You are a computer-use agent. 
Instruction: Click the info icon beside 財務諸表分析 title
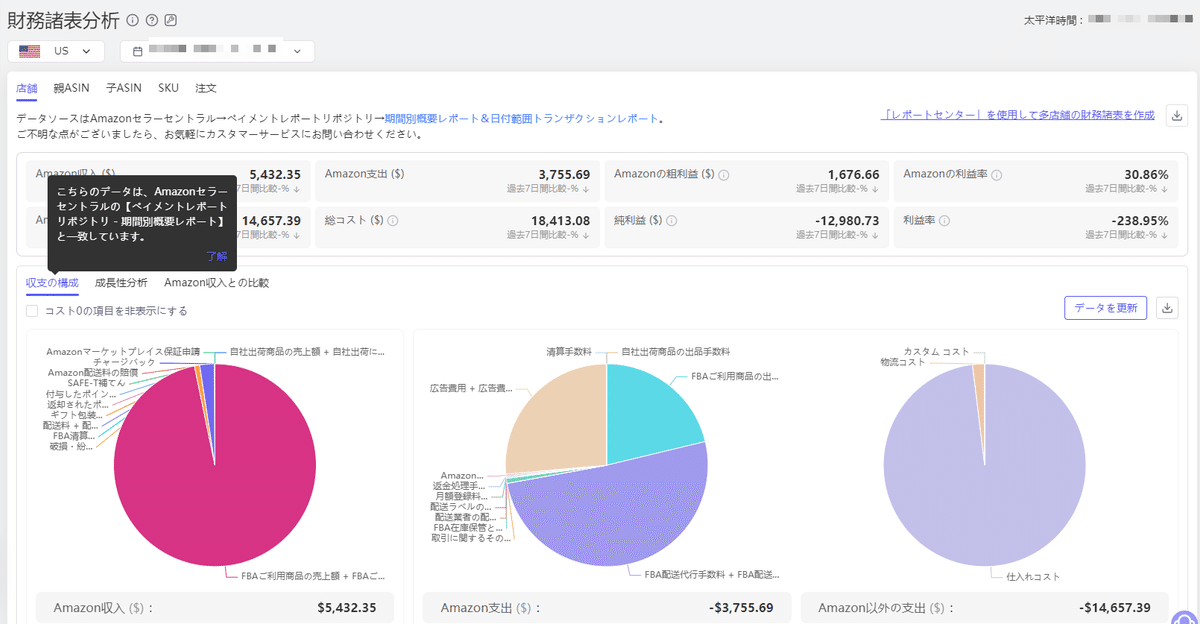(x=133, y=20)
